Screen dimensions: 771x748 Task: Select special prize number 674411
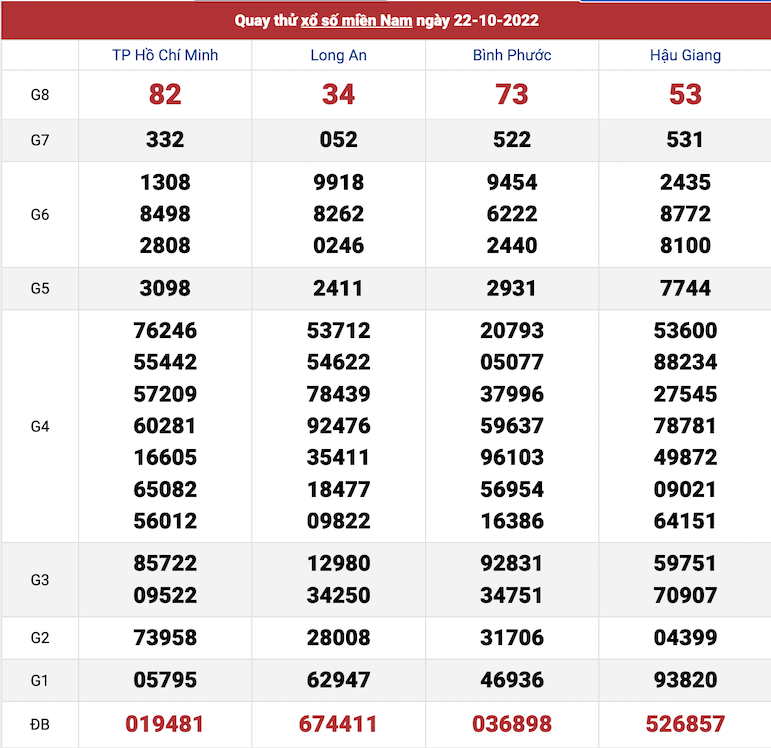(x=338, y=724)
